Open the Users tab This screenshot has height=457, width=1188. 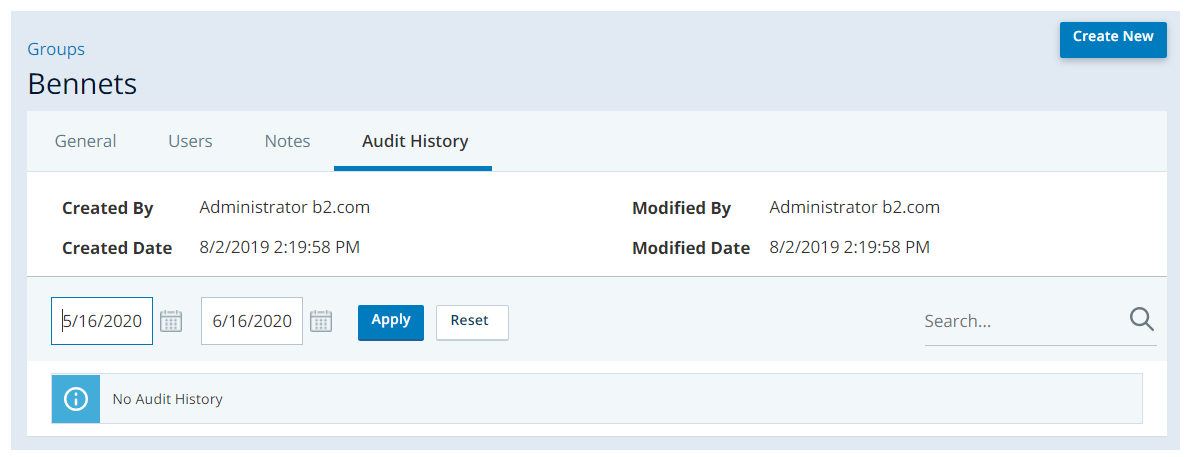coord(190,141)
